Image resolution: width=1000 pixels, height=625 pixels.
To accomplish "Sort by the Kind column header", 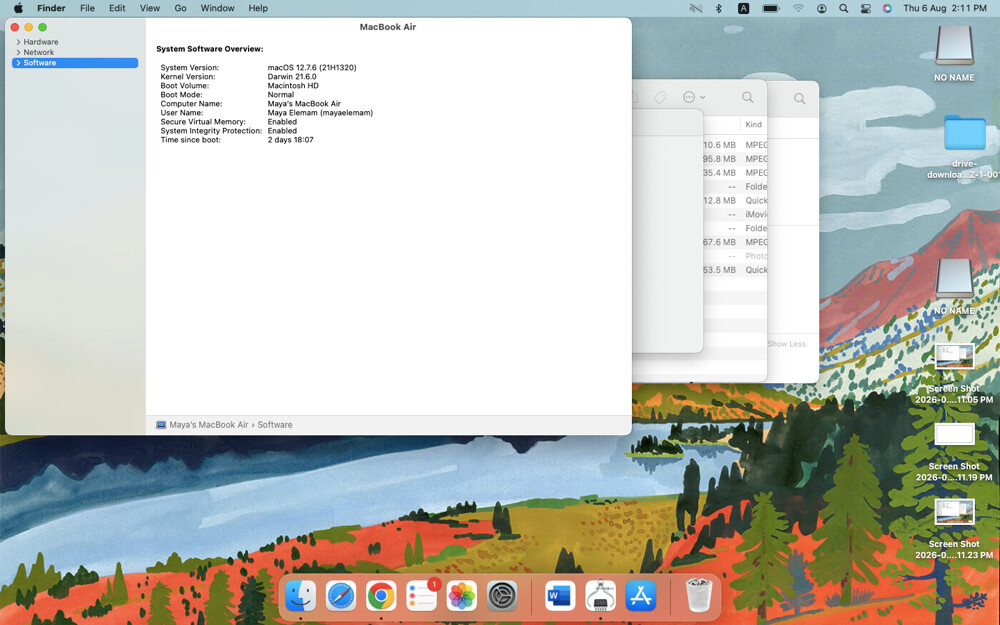I will click(x=754, y=124).
